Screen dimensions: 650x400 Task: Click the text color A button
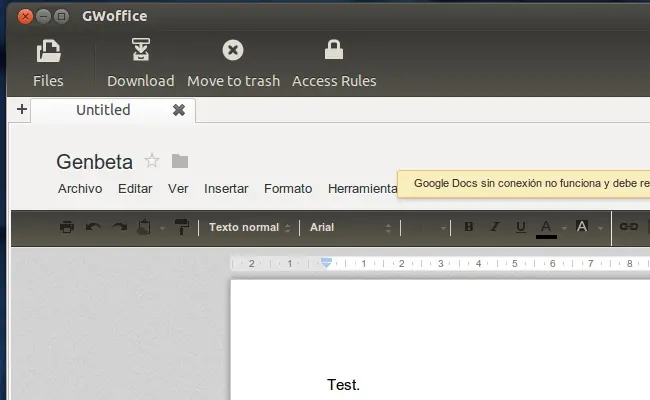pos(546,229)
